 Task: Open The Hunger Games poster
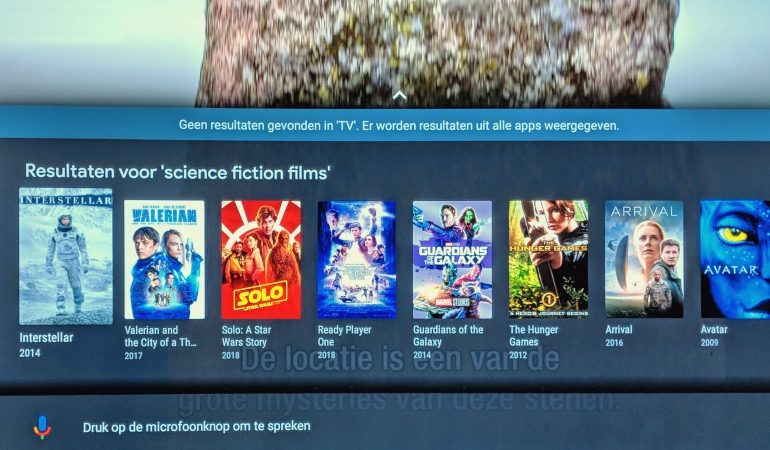[x=548, y=258]
